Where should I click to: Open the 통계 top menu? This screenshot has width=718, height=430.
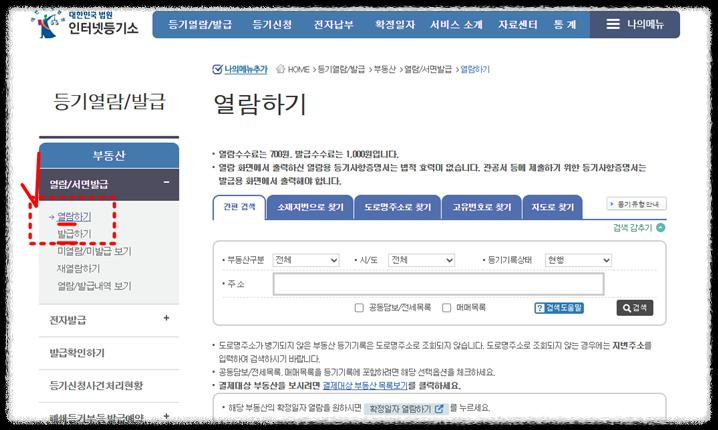click(x=565, y=25)
